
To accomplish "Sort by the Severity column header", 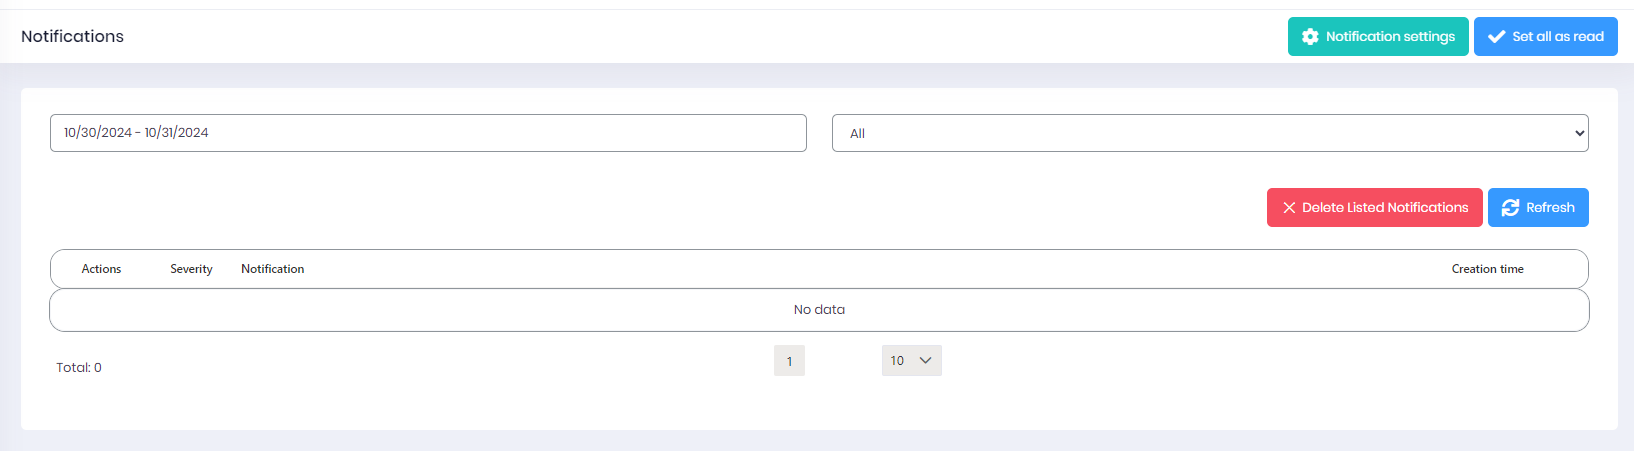I will coord(191,269).
